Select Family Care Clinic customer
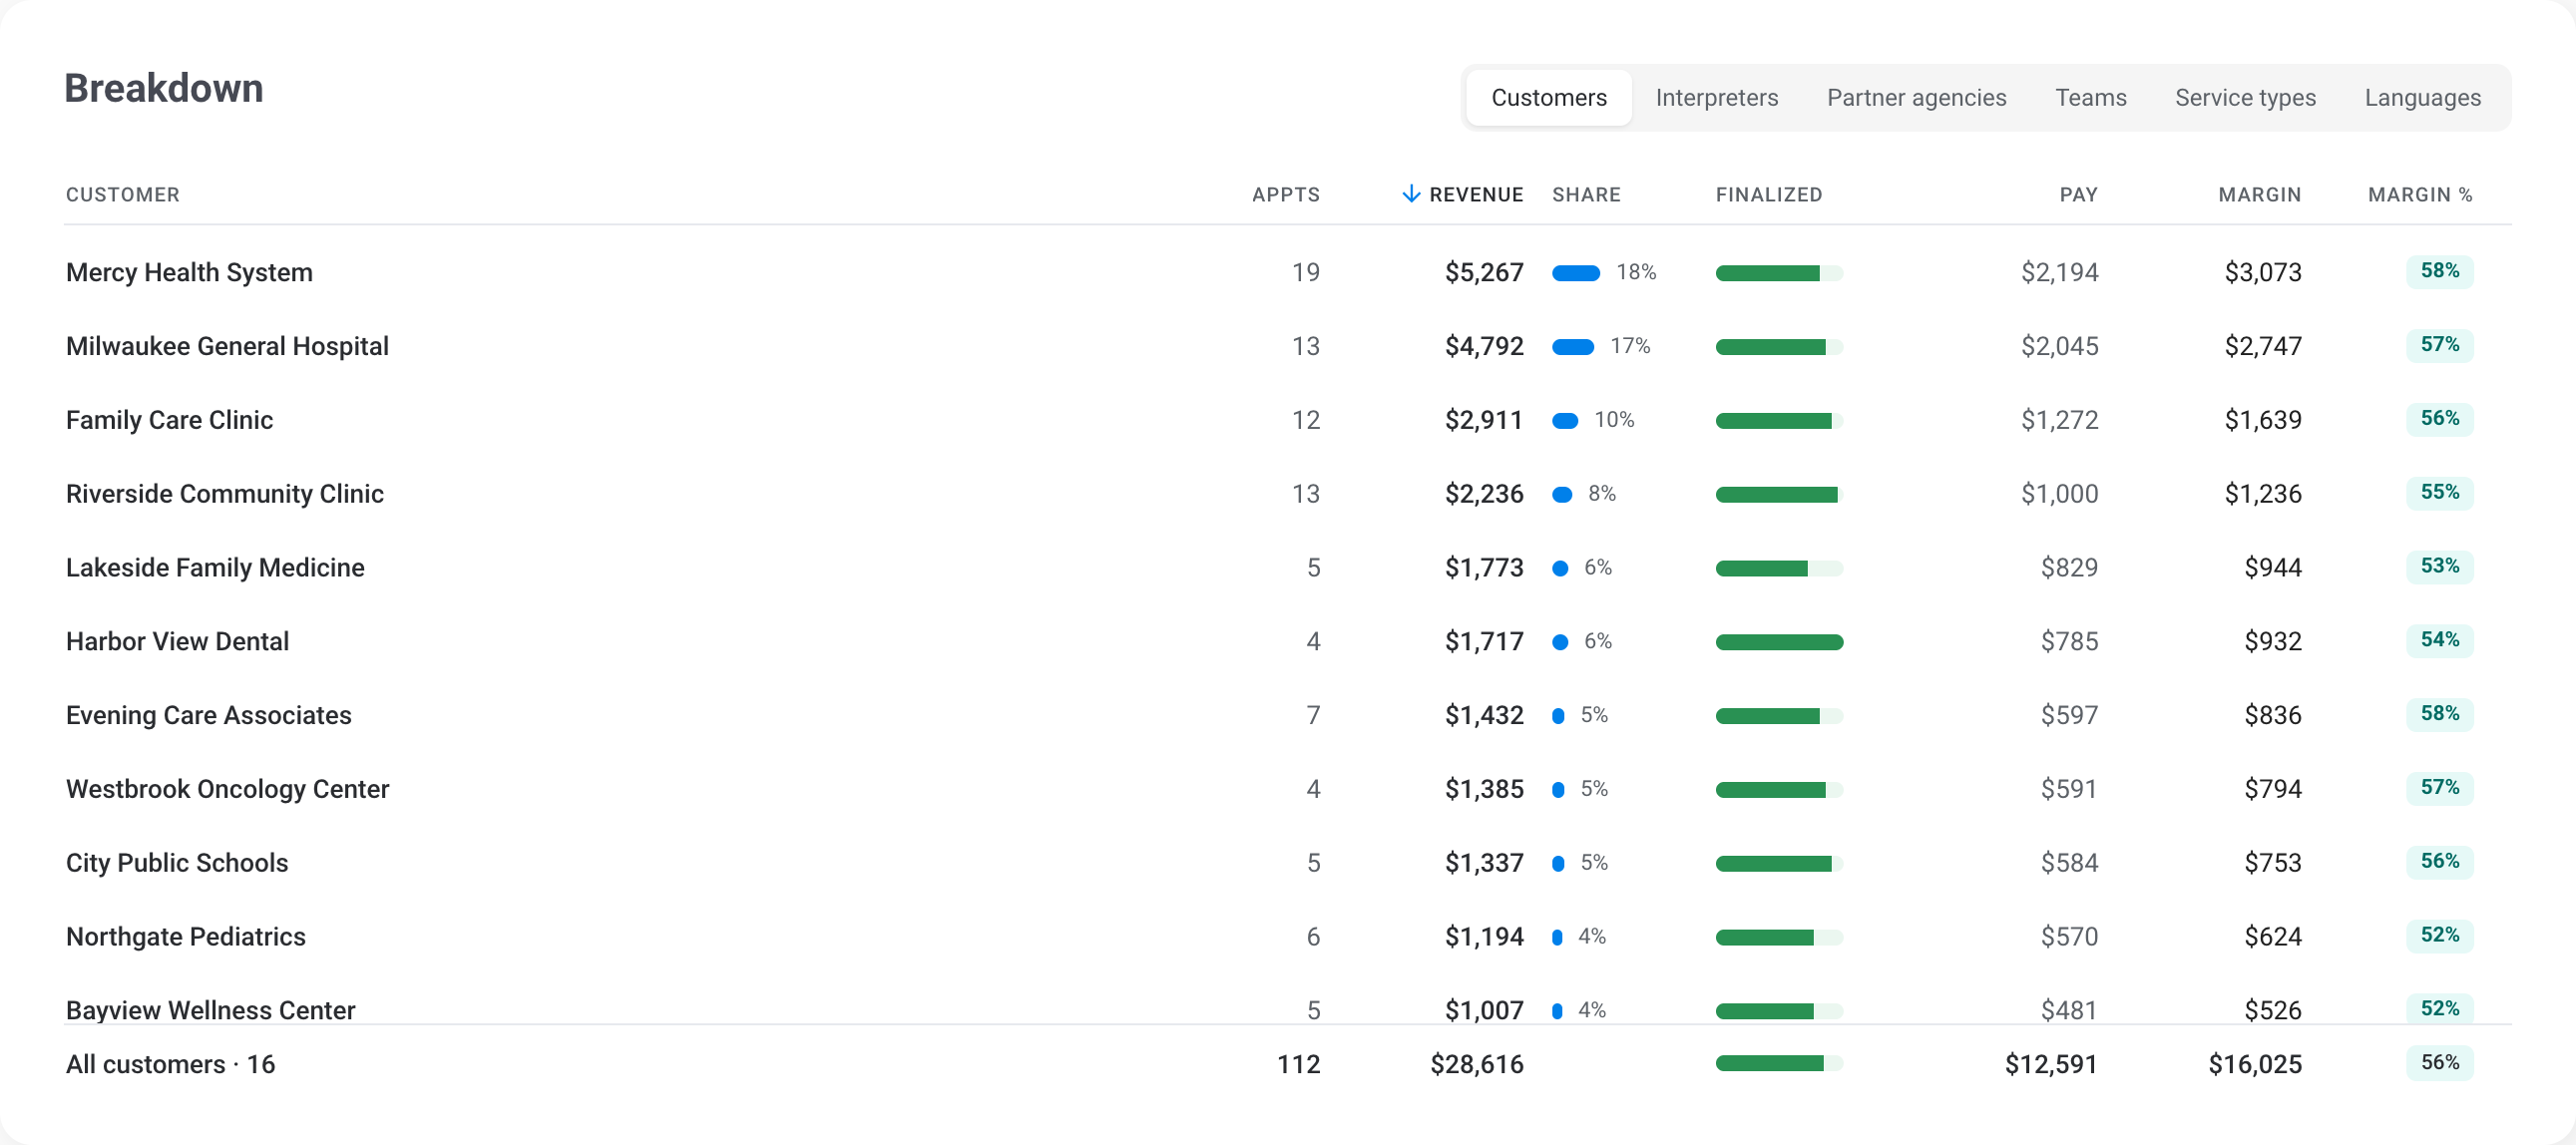The image size is (2576, 1145). 169,420
